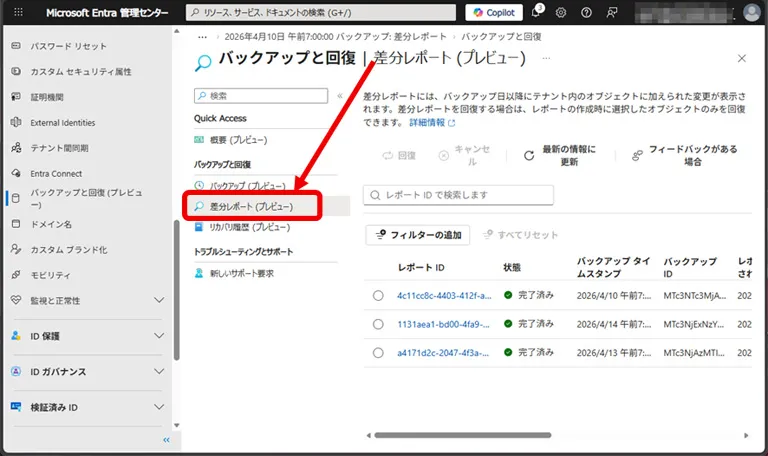Select radio for report 1131aea1-bd00-4fa9
The height and width of the screenshot is (456, 768).
[378, 324]
